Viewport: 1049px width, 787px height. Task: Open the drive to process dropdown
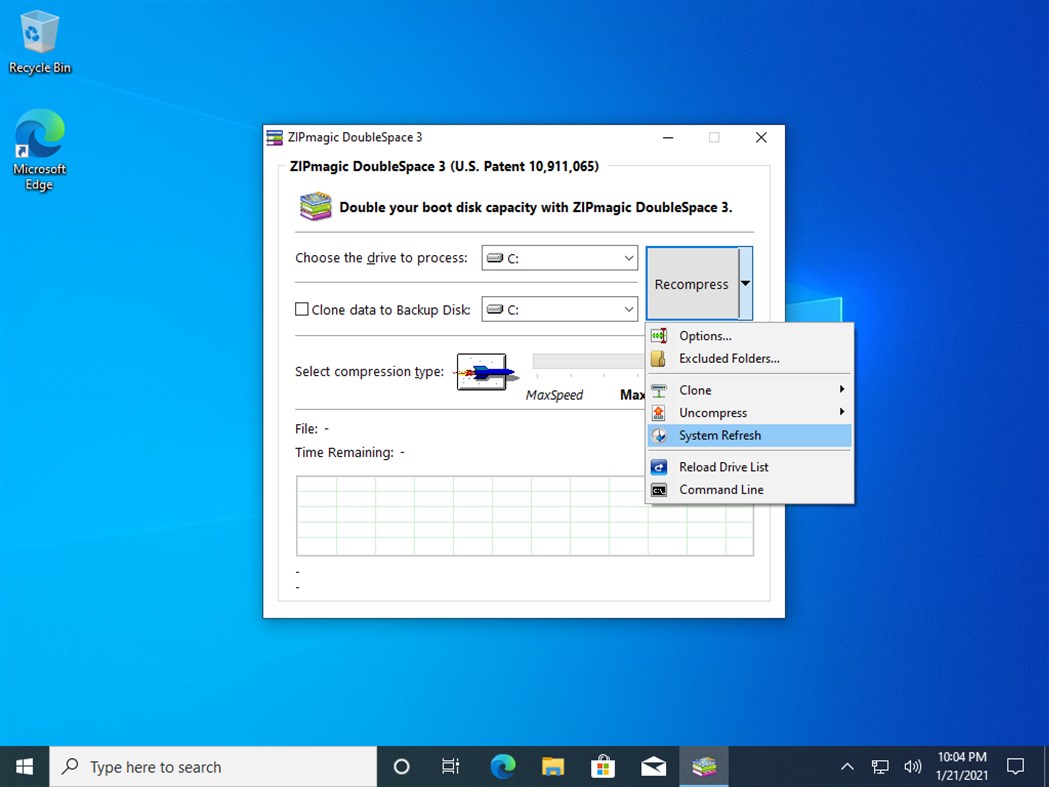pyautogui.click(x=628, y=258)
